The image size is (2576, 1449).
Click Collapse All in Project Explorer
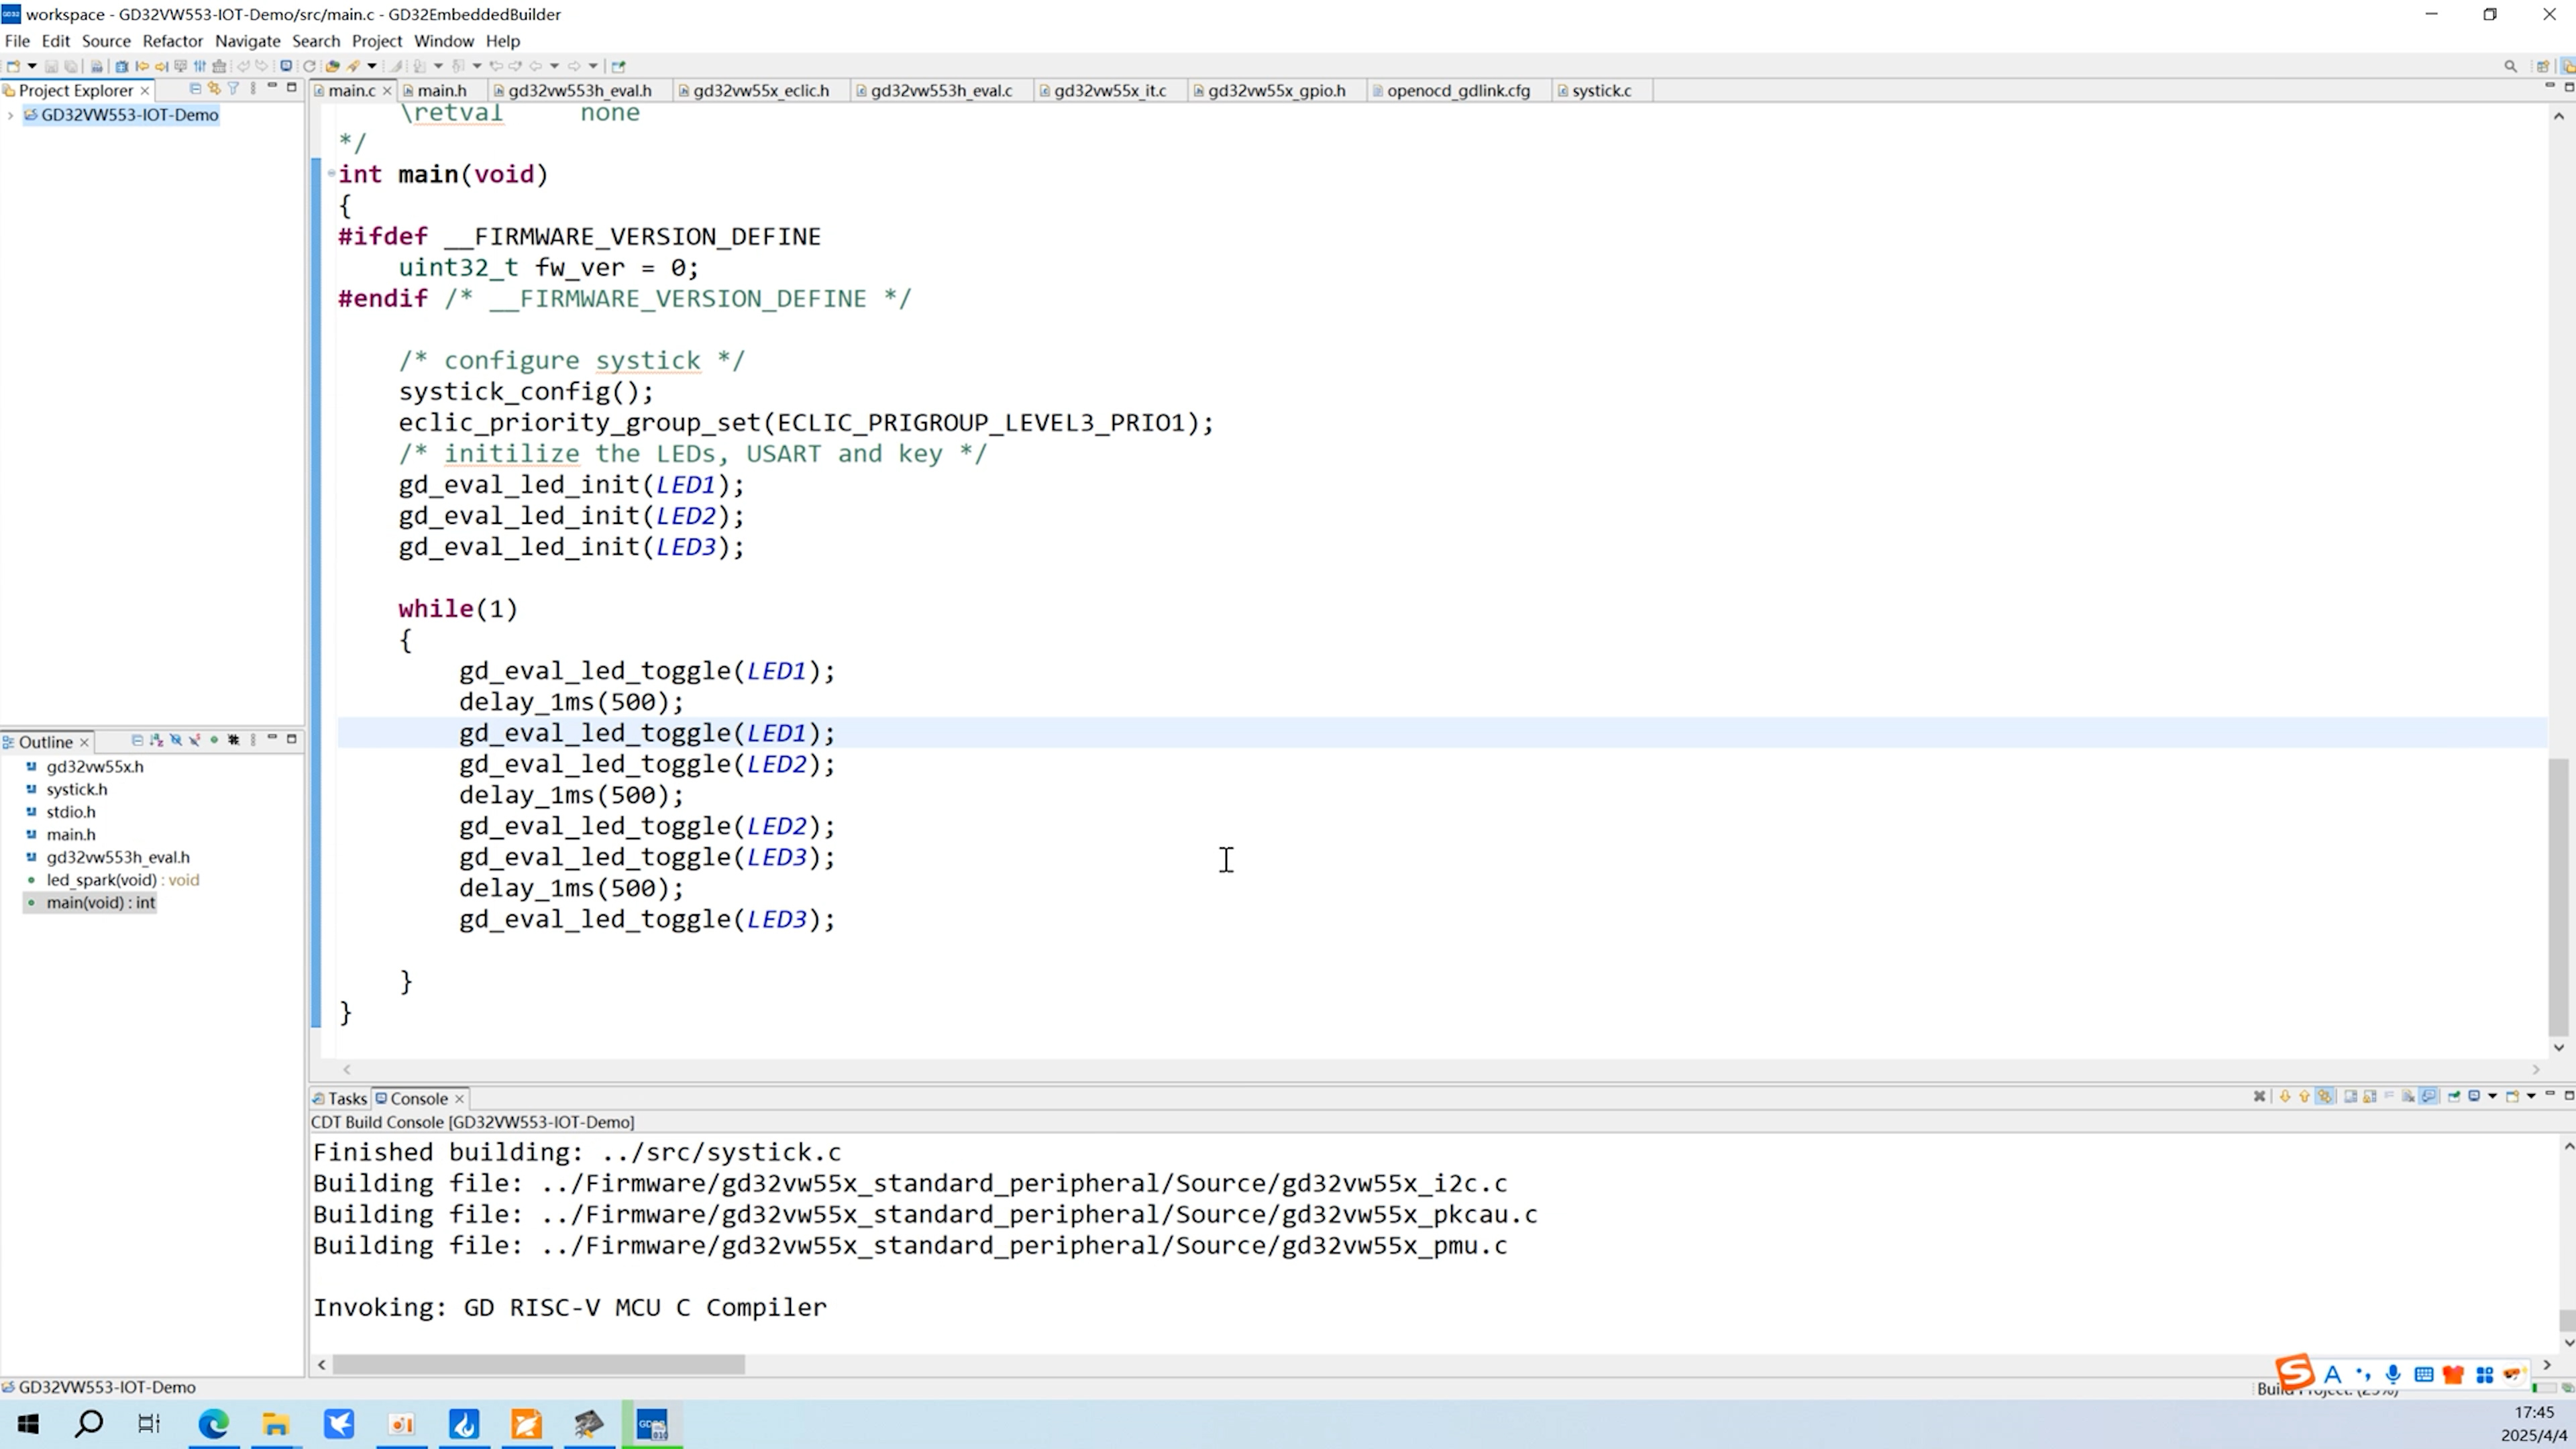point(195,89)
